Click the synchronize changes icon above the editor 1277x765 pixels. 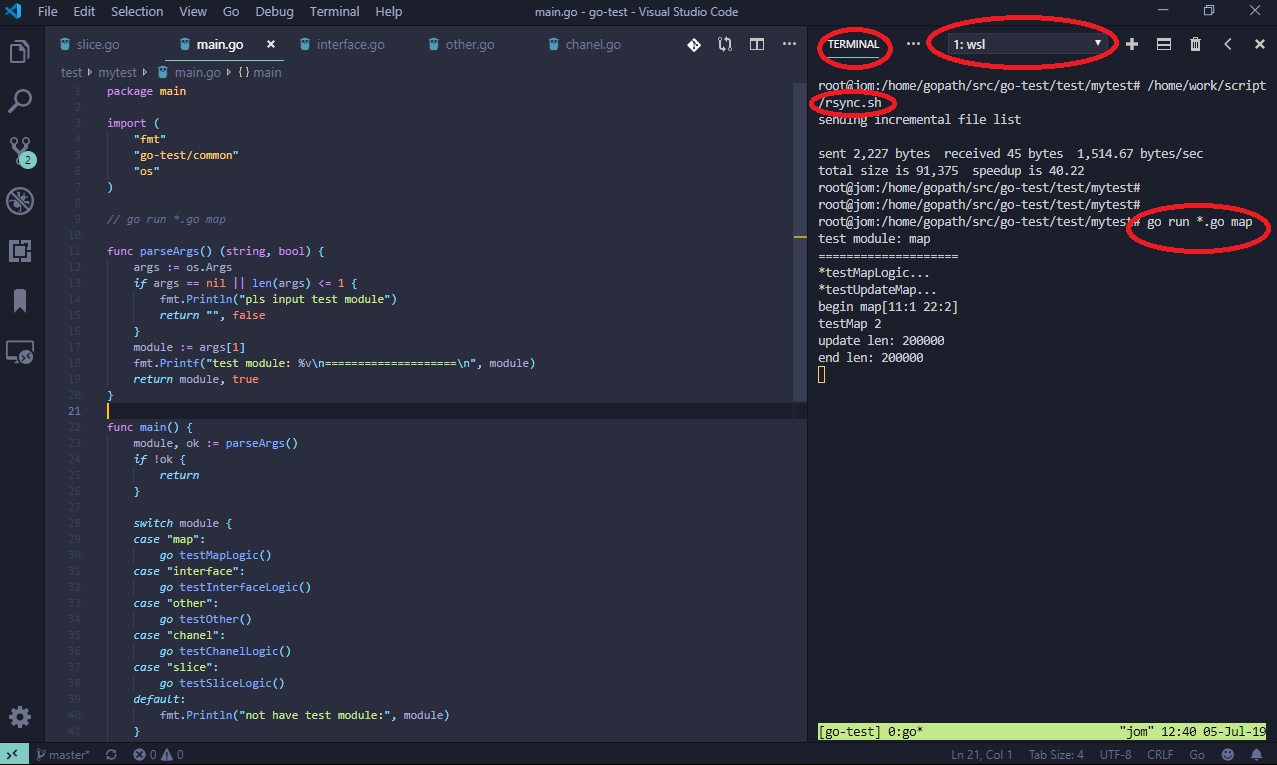[724, 44]
